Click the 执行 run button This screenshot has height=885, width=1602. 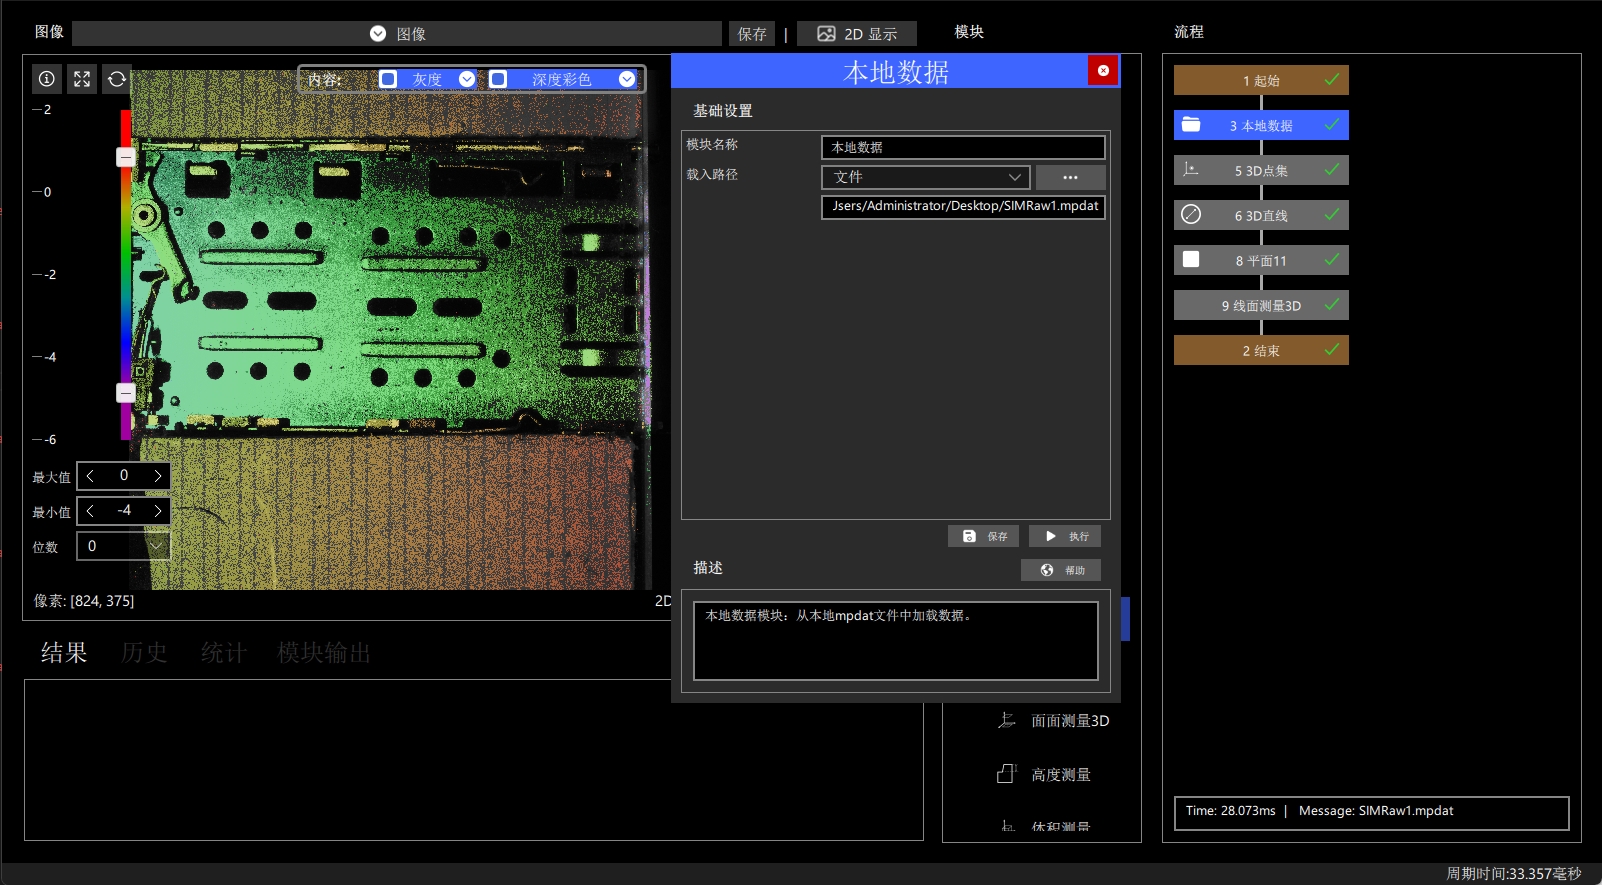(x=1065, y=536)
